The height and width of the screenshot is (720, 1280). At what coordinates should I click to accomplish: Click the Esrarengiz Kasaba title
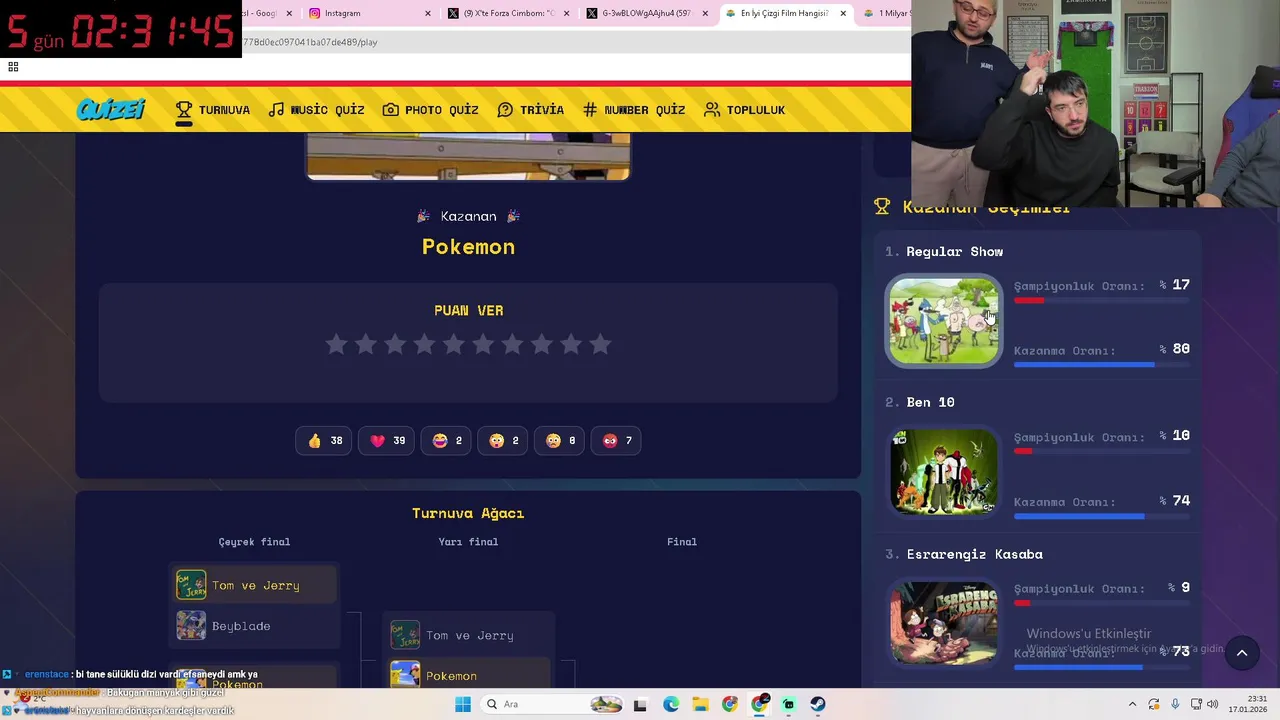pyautogui.click(x=974, y=554)
